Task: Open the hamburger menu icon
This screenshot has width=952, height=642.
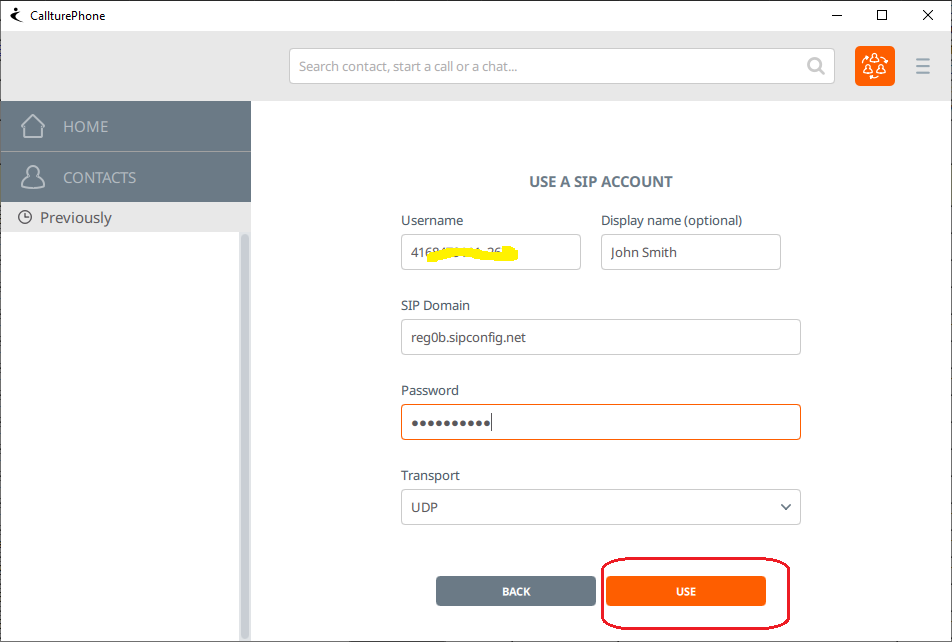Action: (923, 67)
